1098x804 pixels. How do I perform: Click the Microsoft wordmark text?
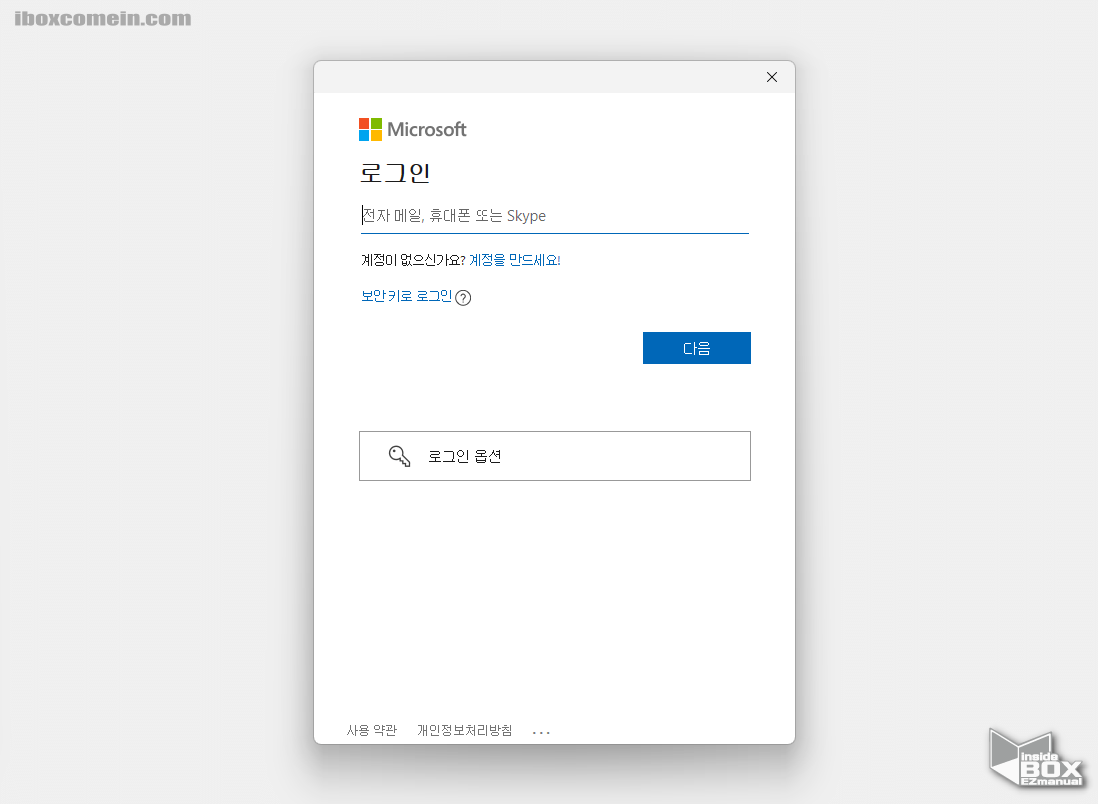tap(427, 129)
